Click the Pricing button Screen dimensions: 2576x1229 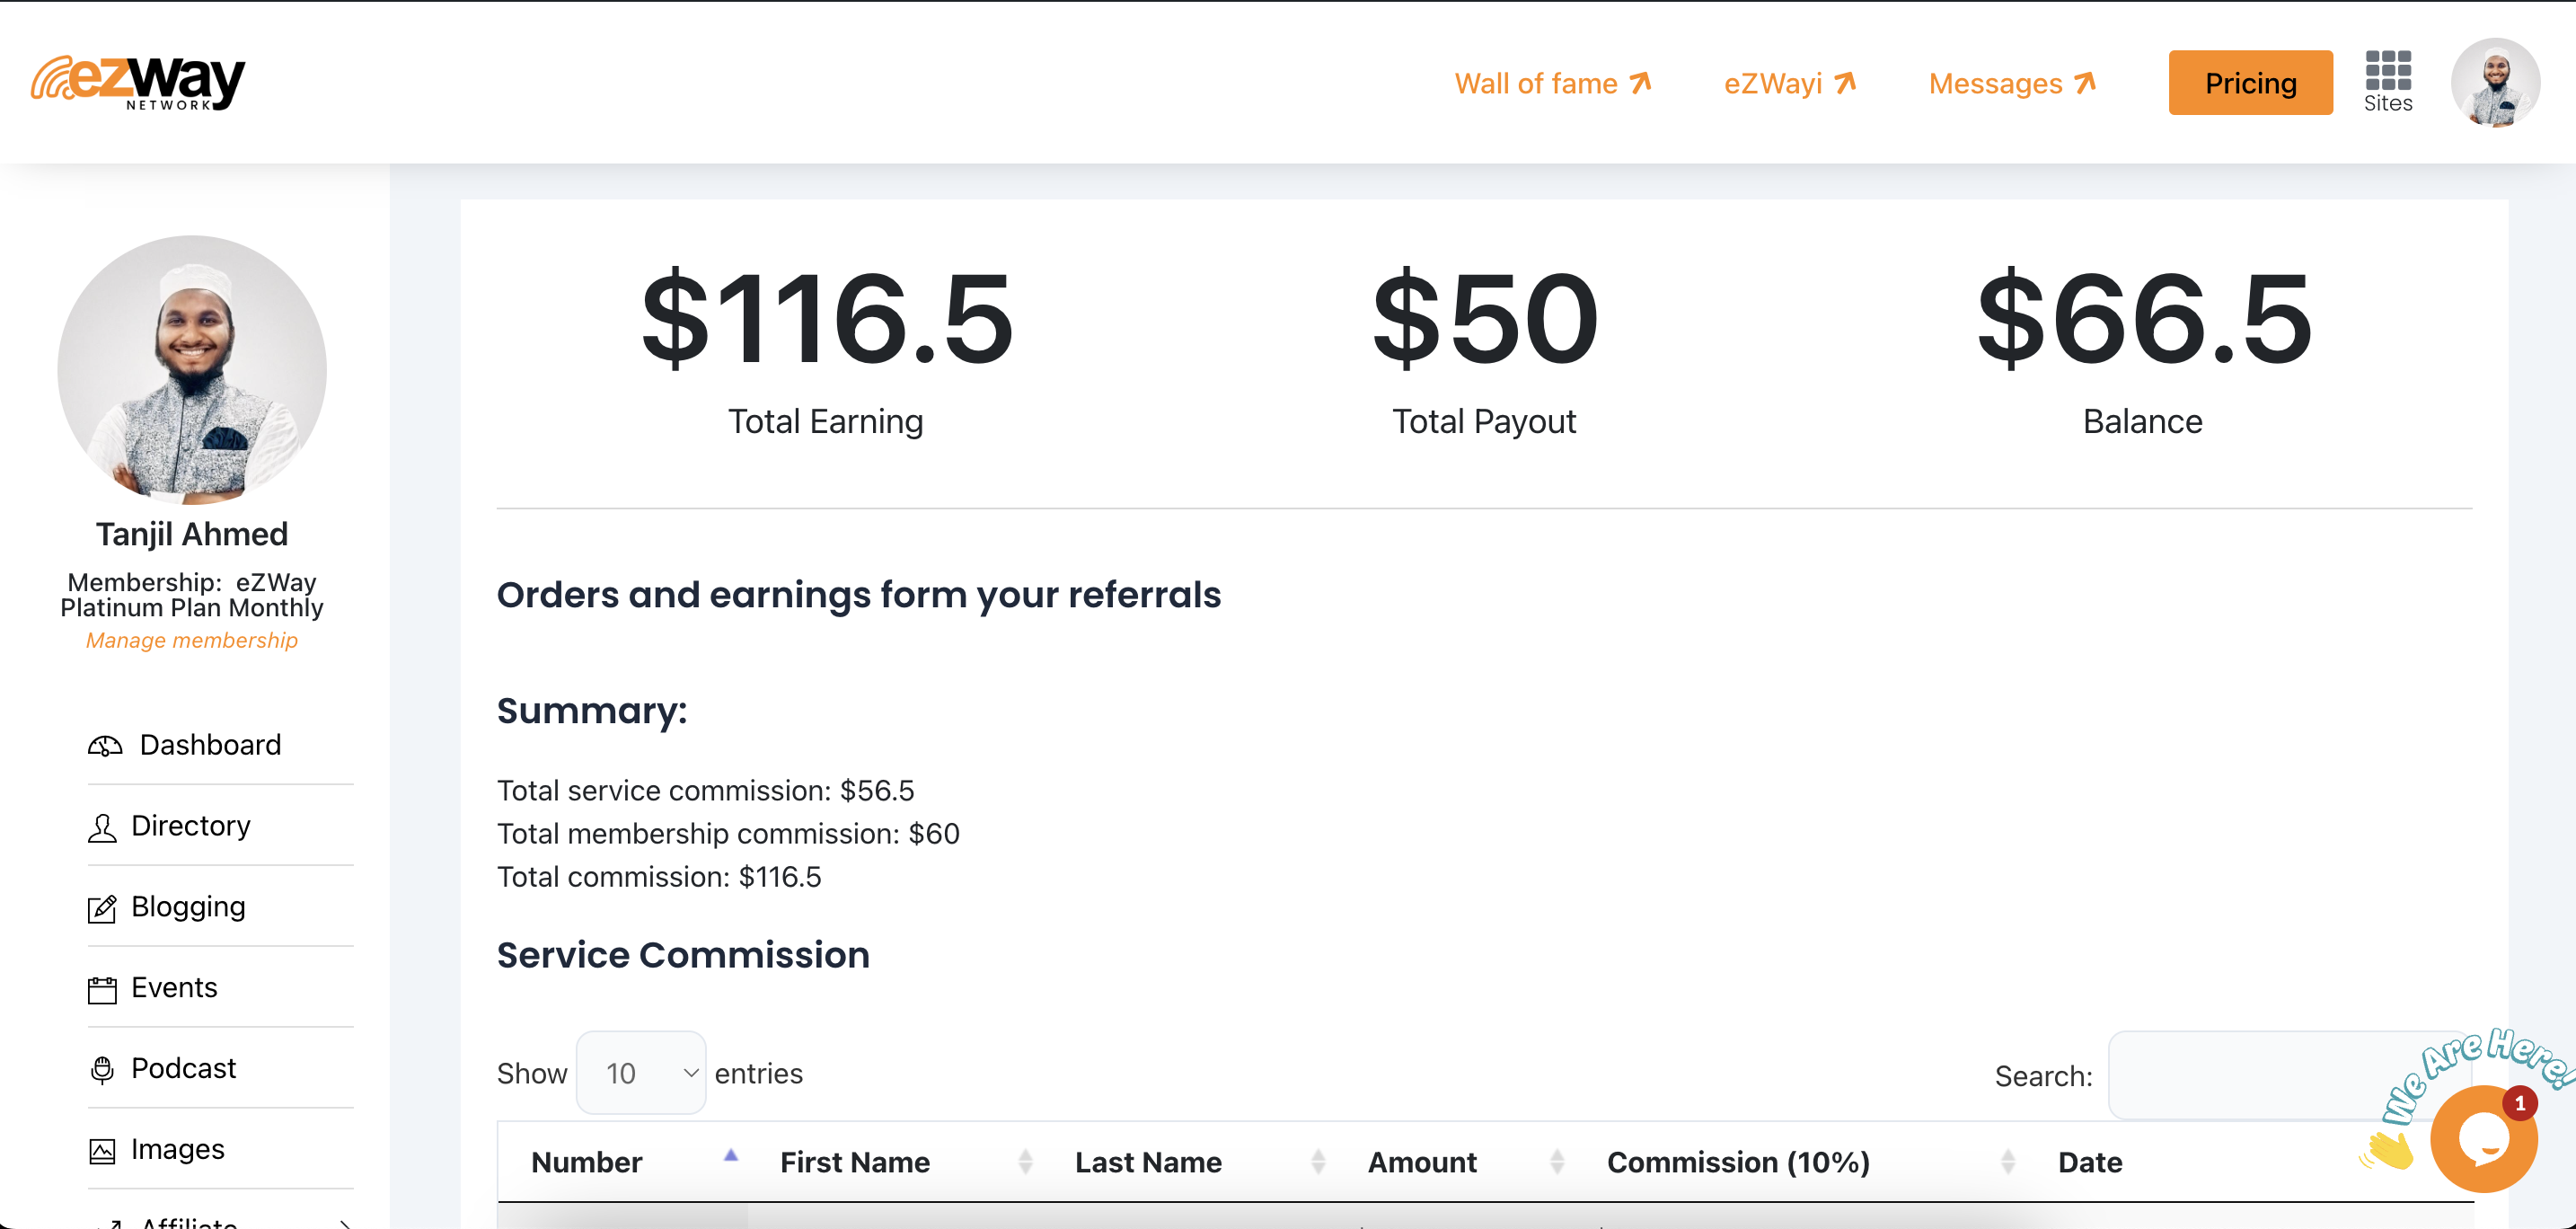tap(2250, 83)
